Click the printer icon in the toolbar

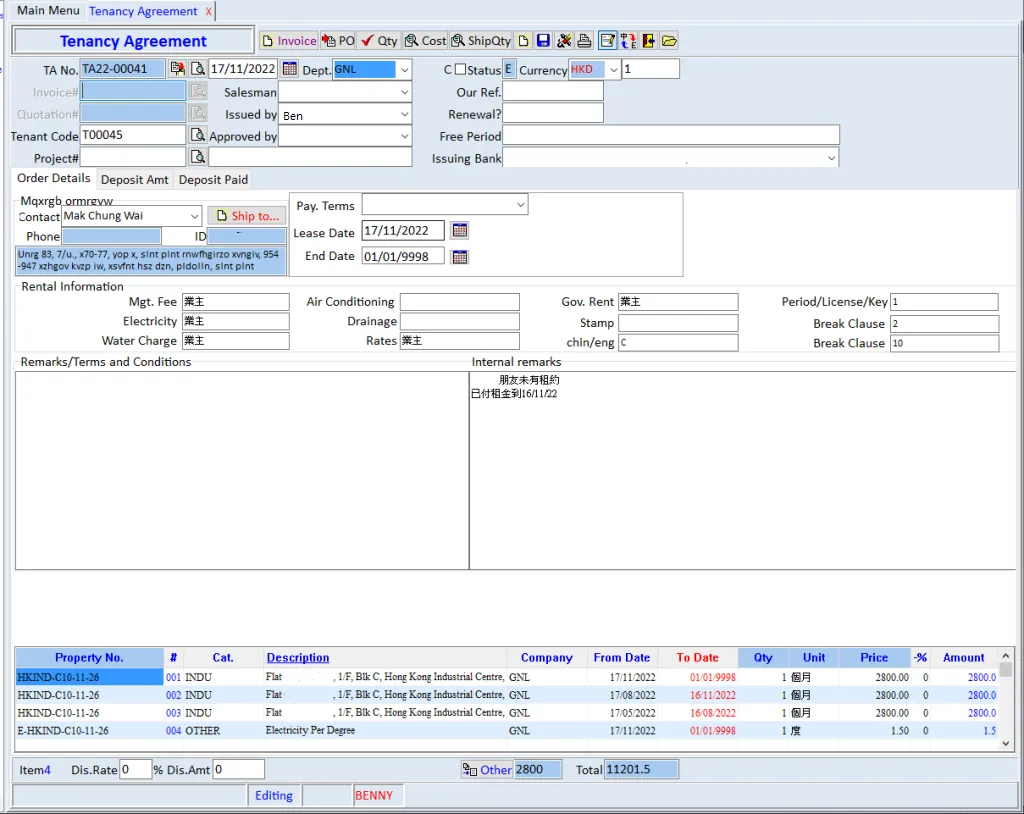point(585,41)
